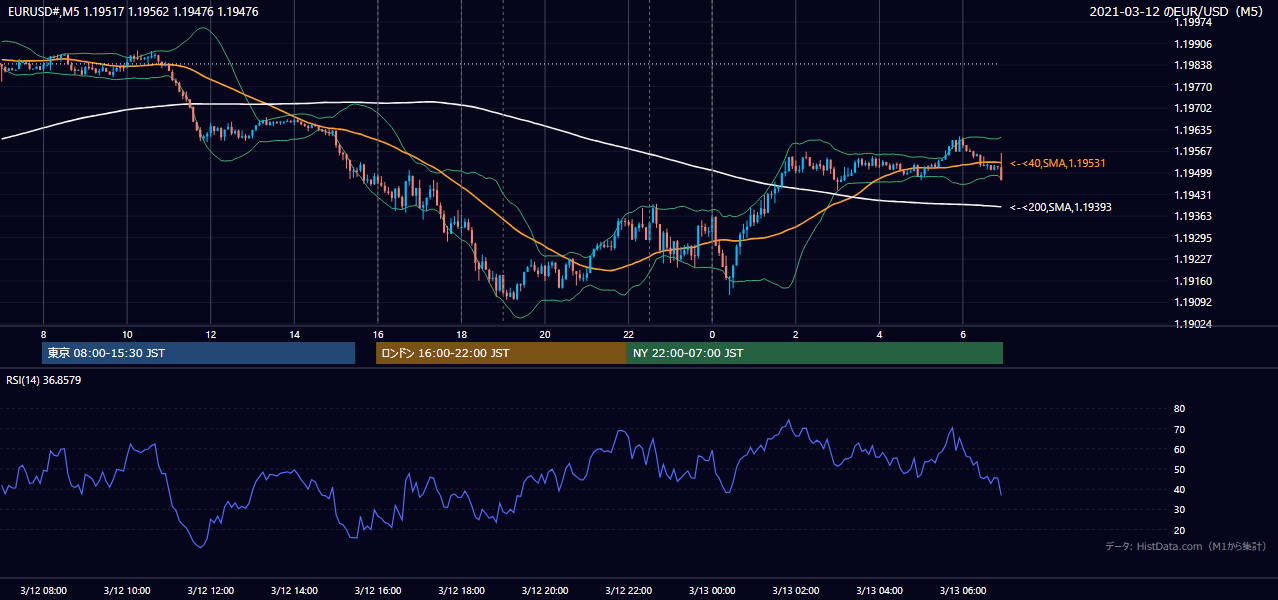Click price axis value 1.19702
1278x600 pixels.
[x=1193, y=109]
